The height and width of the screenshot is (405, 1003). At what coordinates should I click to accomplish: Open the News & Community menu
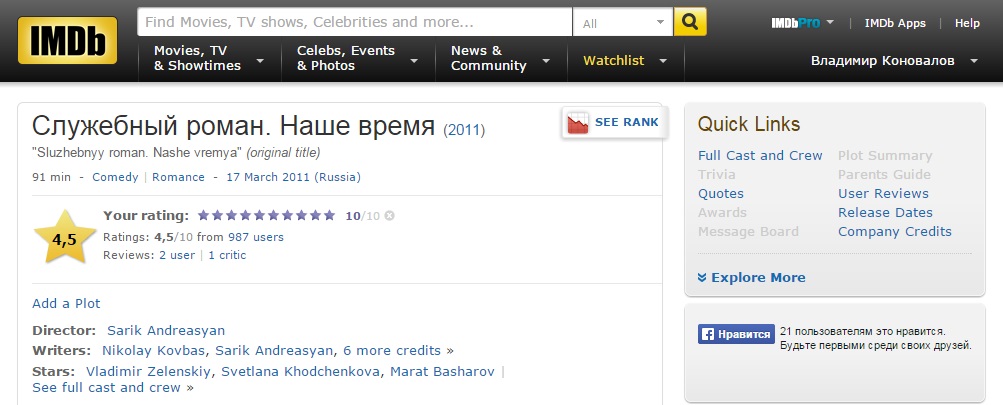(501, 58)
